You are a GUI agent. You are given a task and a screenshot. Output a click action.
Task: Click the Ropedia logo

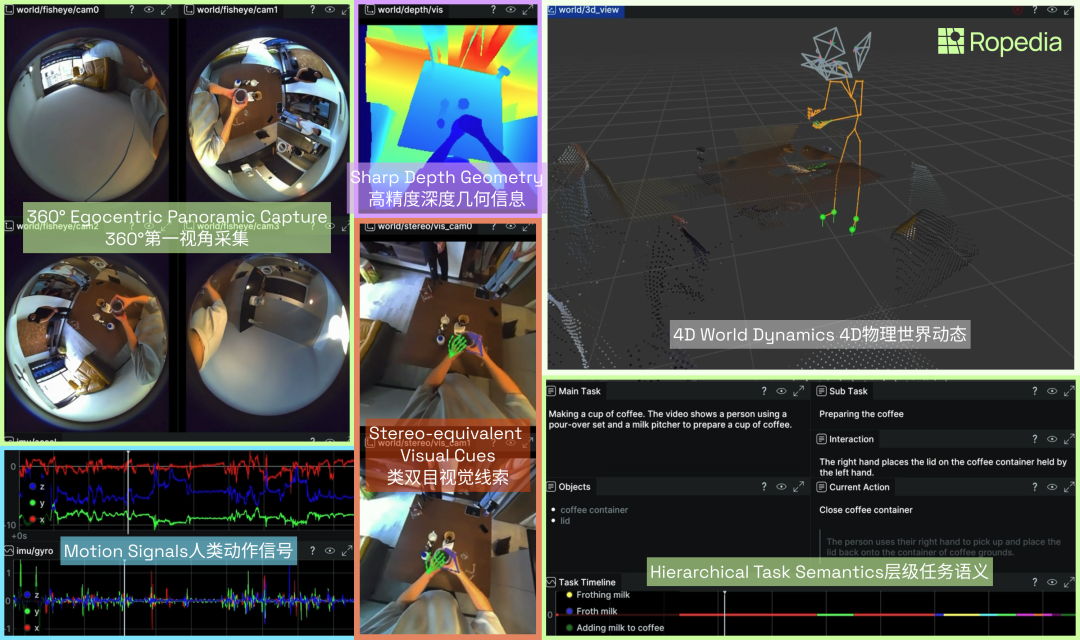998,42
